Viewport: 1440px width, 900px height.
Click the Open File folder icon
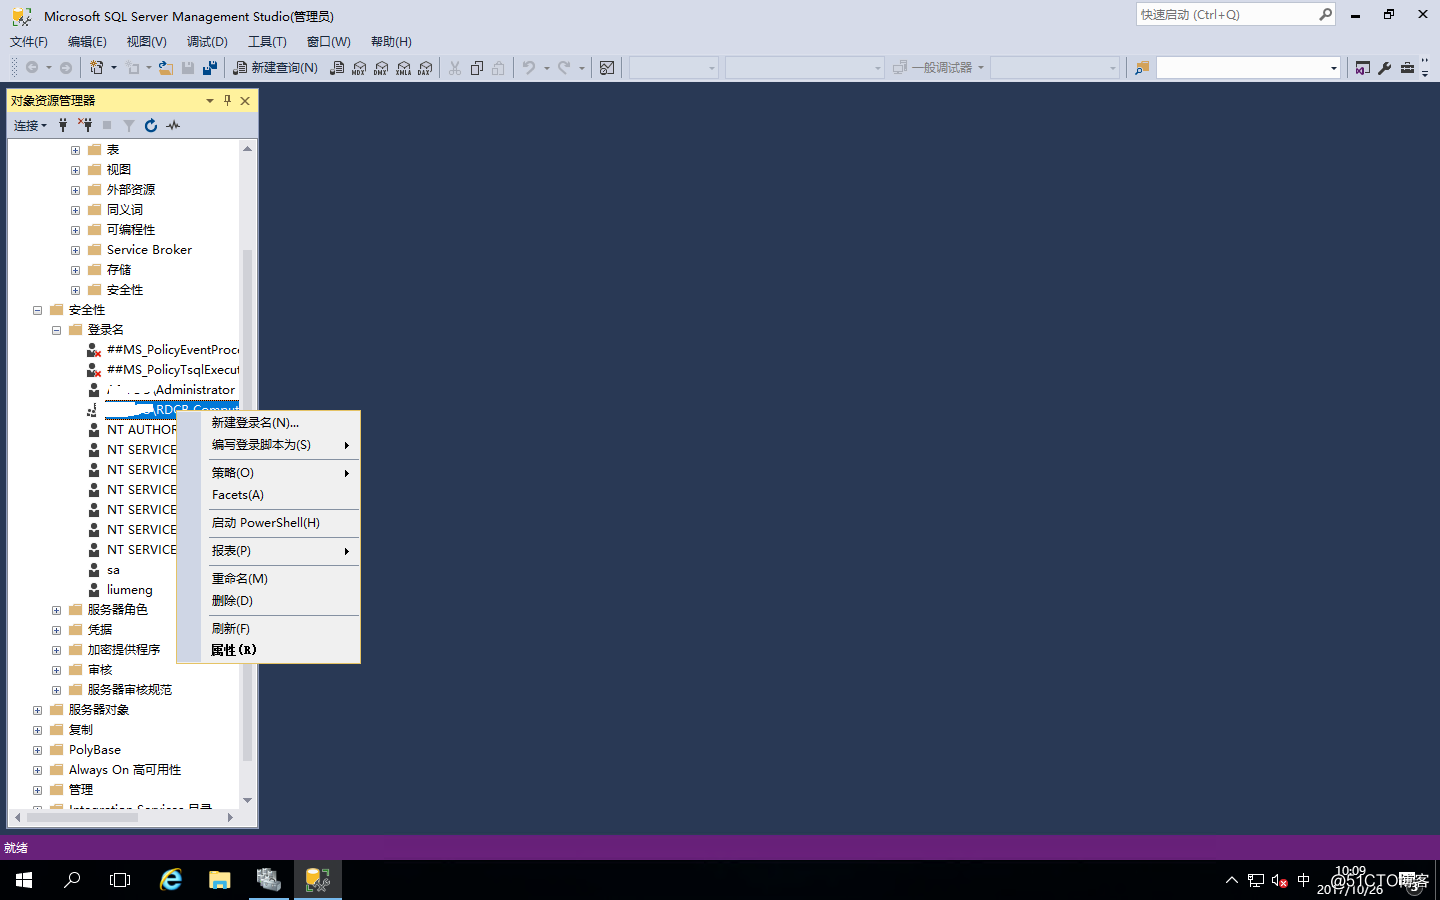[166, 68]
